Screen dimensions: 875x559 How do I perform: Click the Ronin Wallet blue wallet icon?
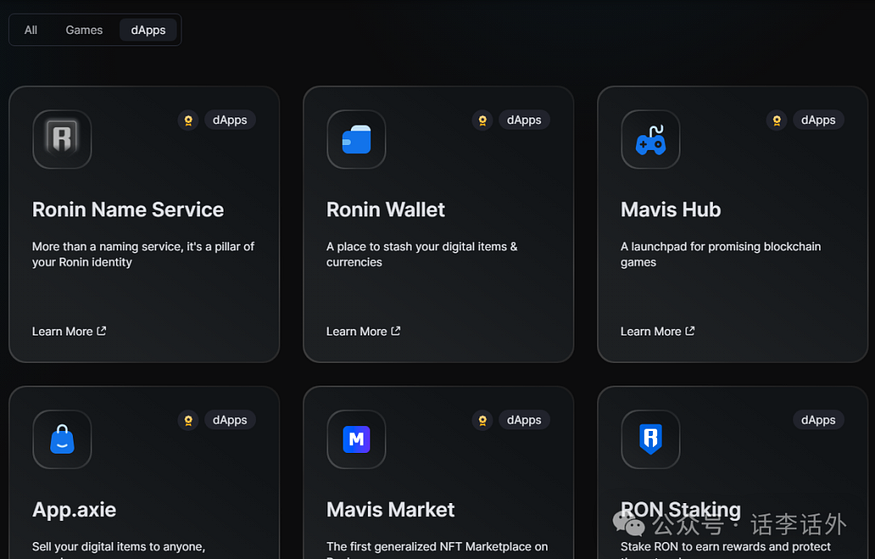[x=356, y=139]
